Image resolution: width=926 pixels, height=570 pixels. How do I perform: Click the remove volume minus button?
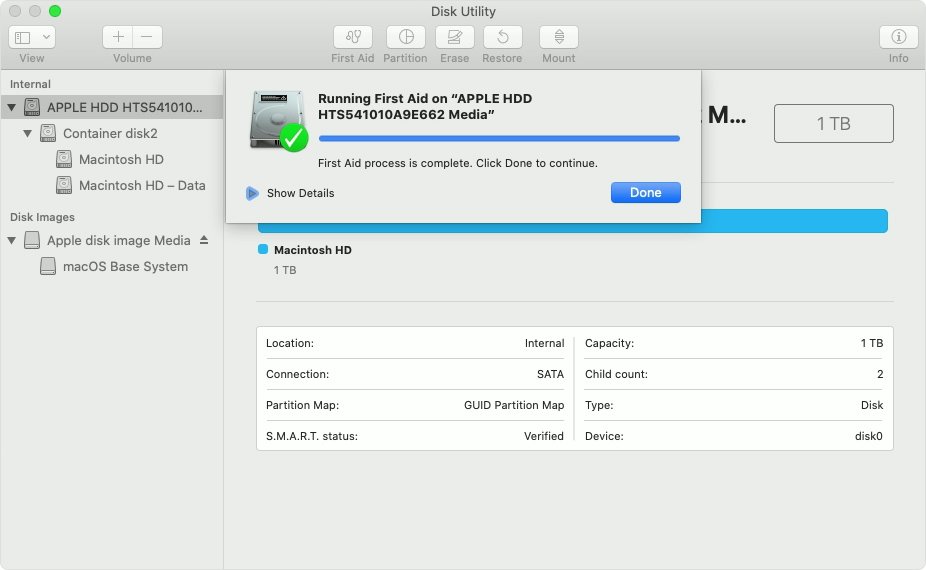pyautogui.click(x=147, y=37)
